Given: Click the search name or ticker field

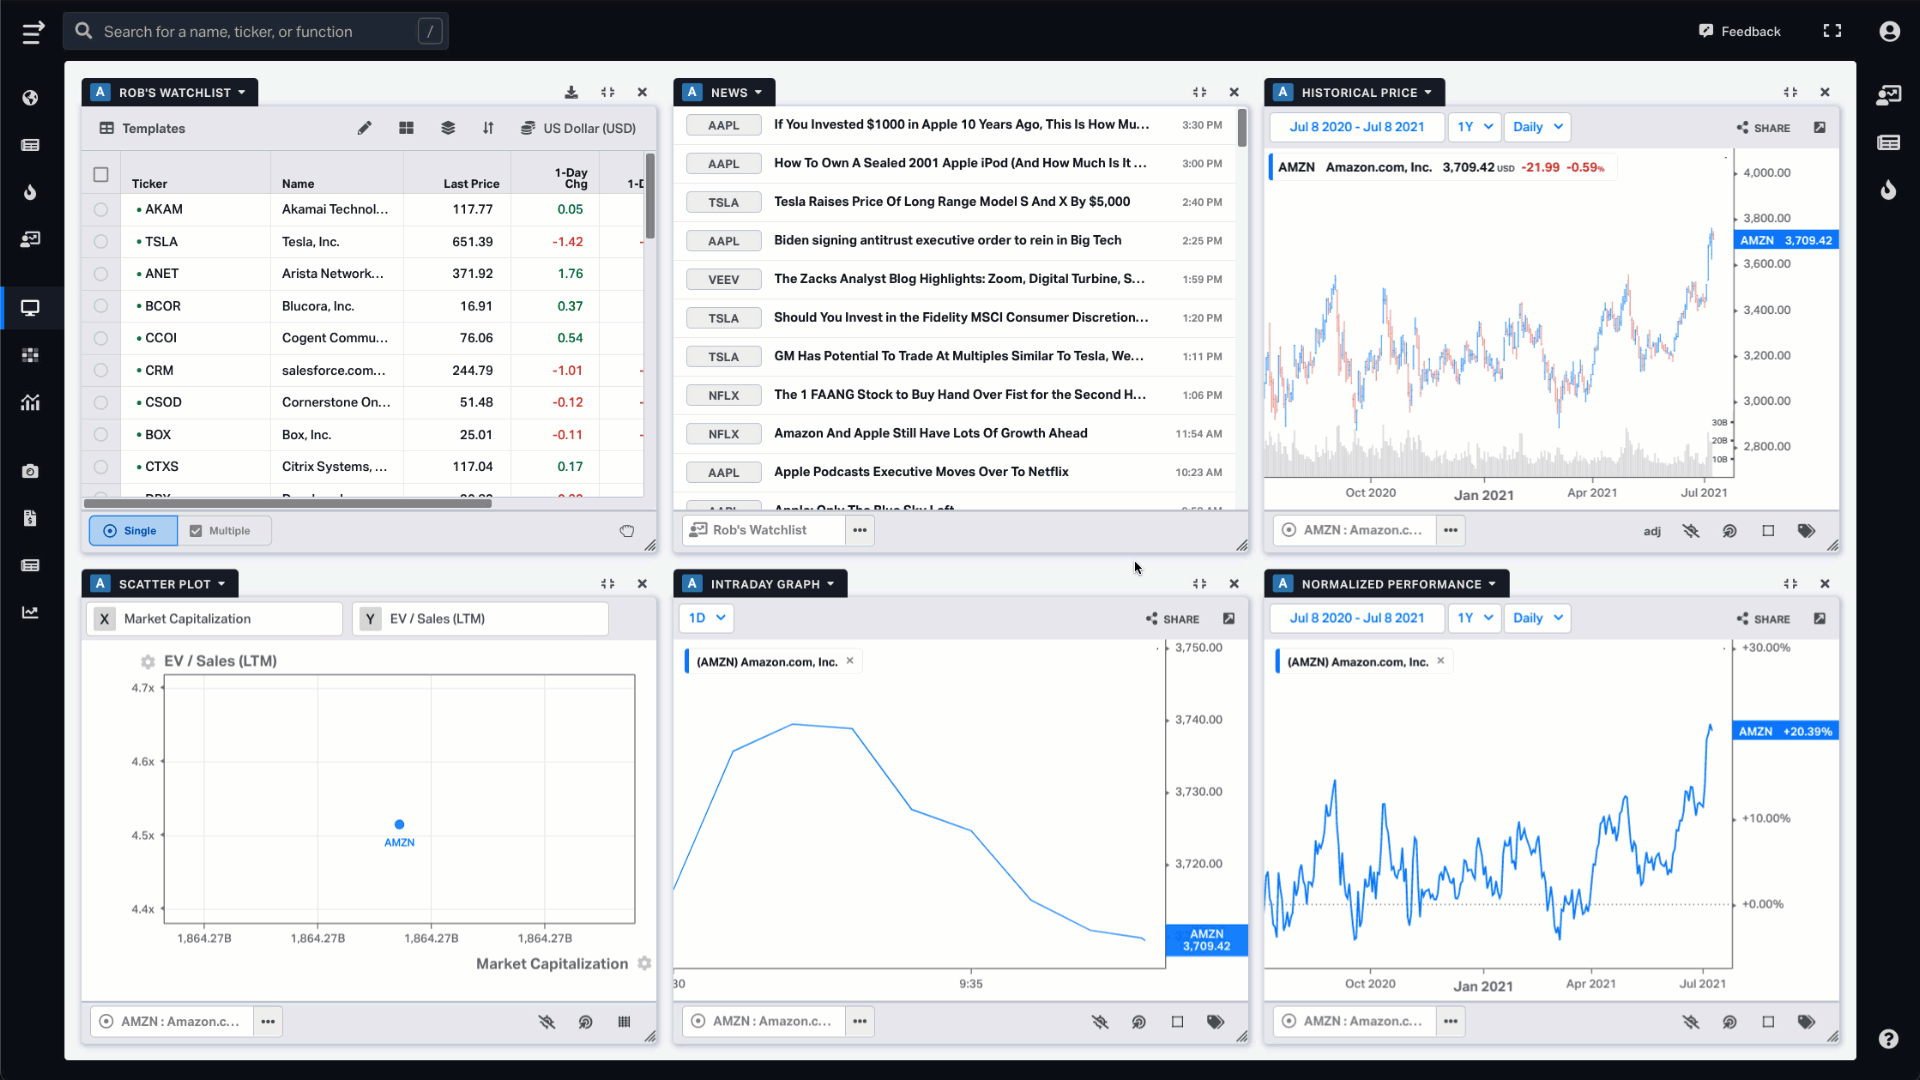Looking at the screenshot, I should [255, 31].
